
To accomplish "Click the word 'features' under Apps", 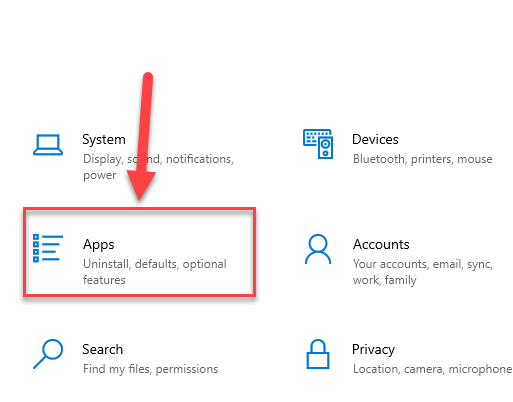I will (x=104, y=280).
